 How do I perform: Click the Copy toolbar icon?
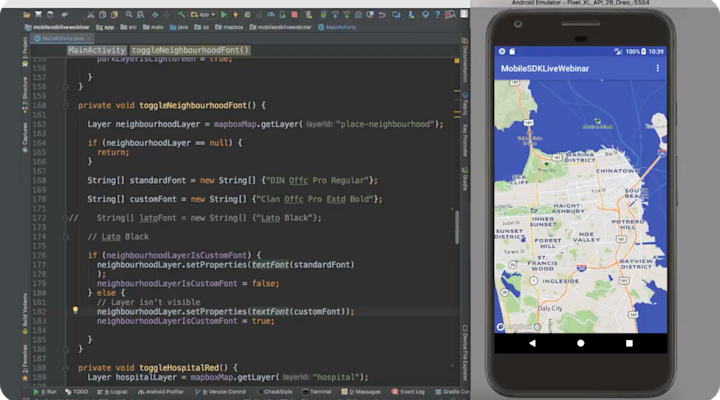(x=102, y=15)
